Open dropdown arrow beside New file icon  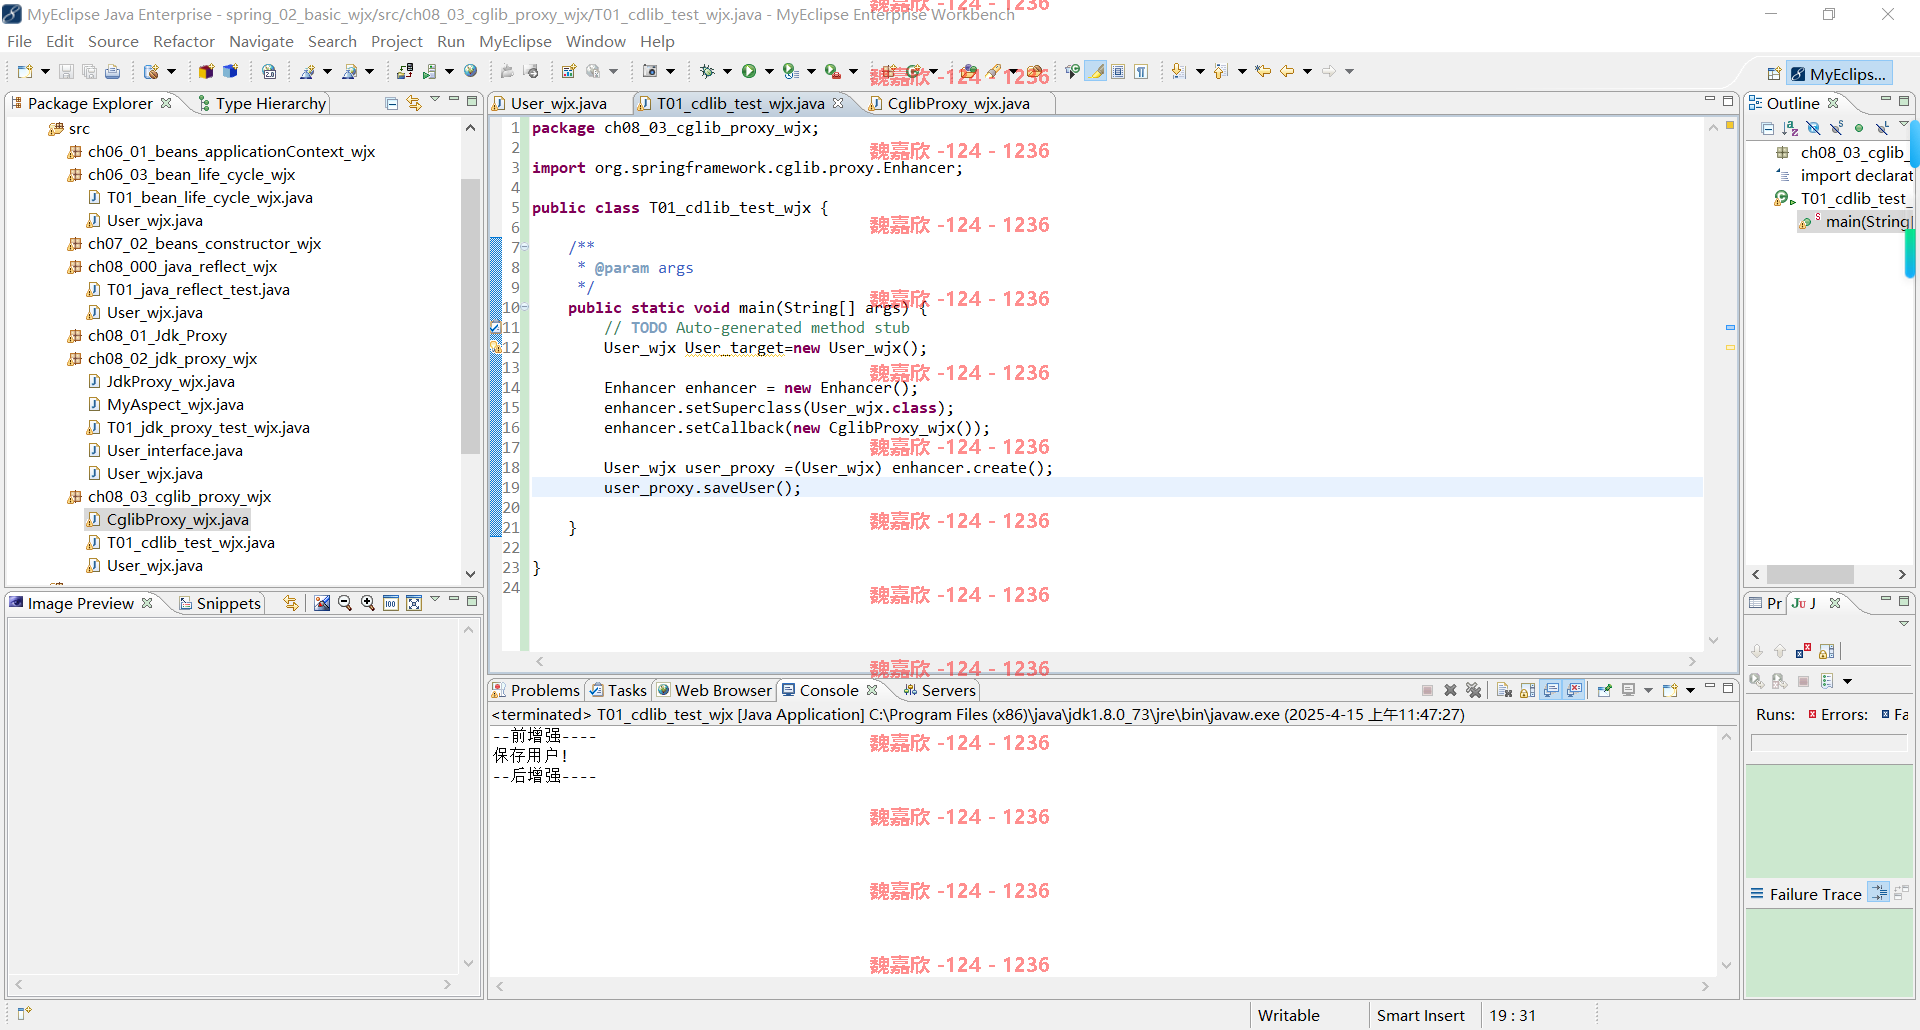[45, 71]
